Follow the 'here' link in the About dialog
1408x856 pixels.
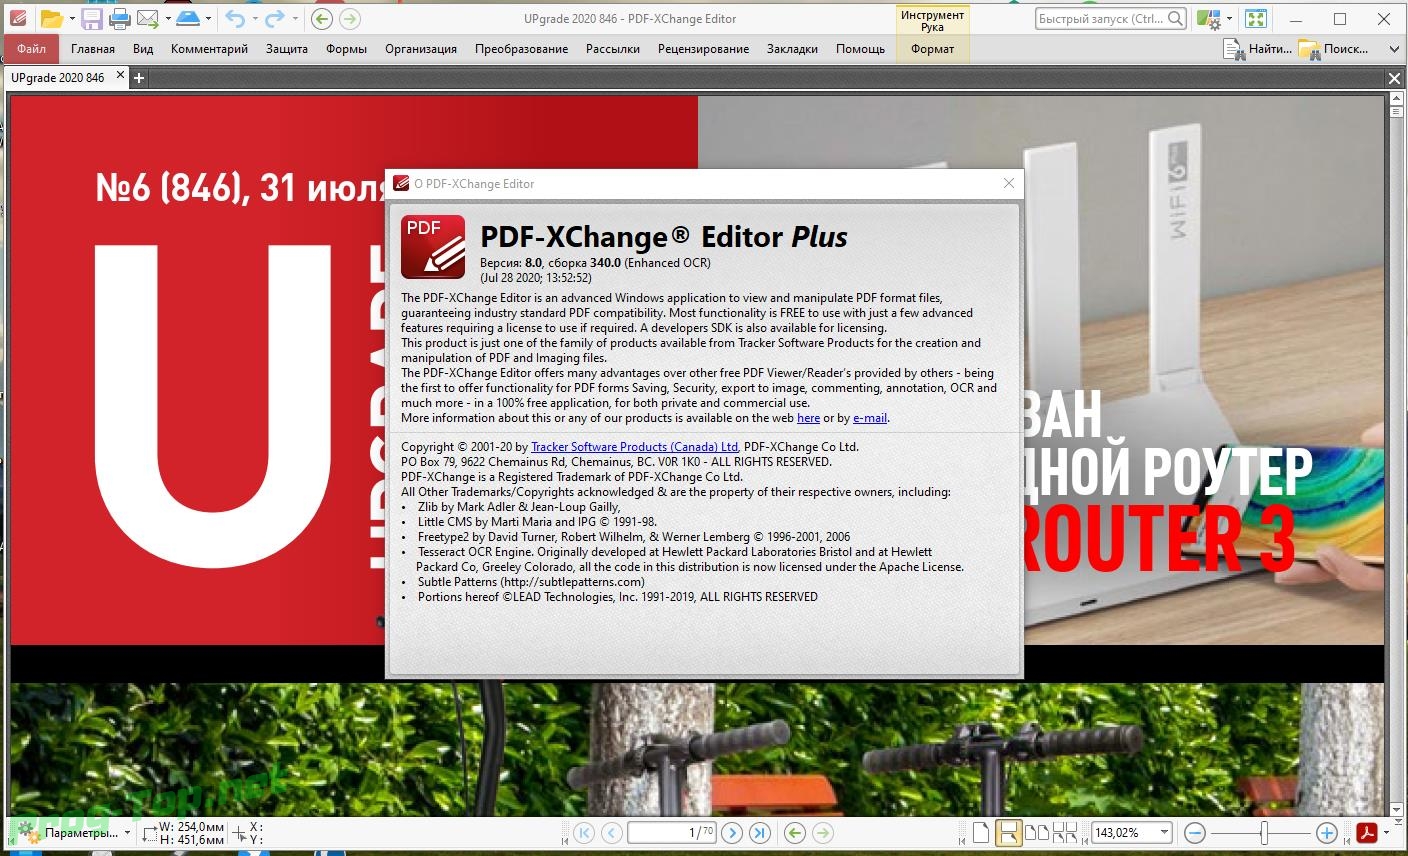click(x=808, y=418)
